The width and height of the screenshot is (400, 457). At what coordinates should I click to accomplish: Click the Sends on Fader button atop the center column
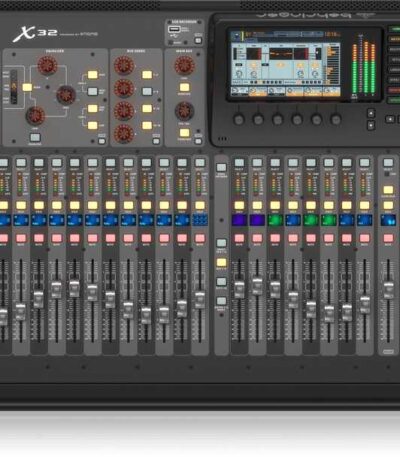pos(221,167)
